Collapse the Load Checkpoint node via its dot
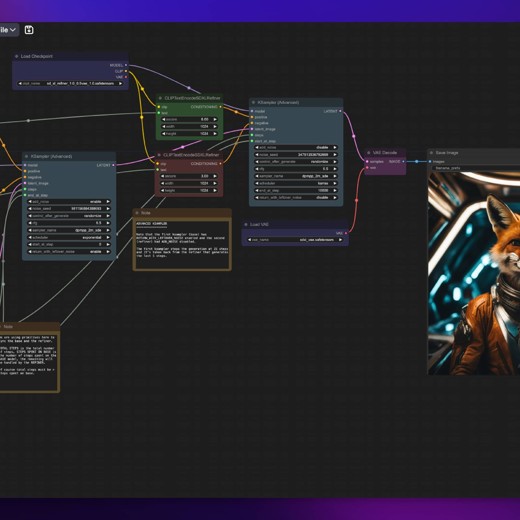The width and height of the screenshot is (520, 520). pyautogui.click(x=16, y=56)
